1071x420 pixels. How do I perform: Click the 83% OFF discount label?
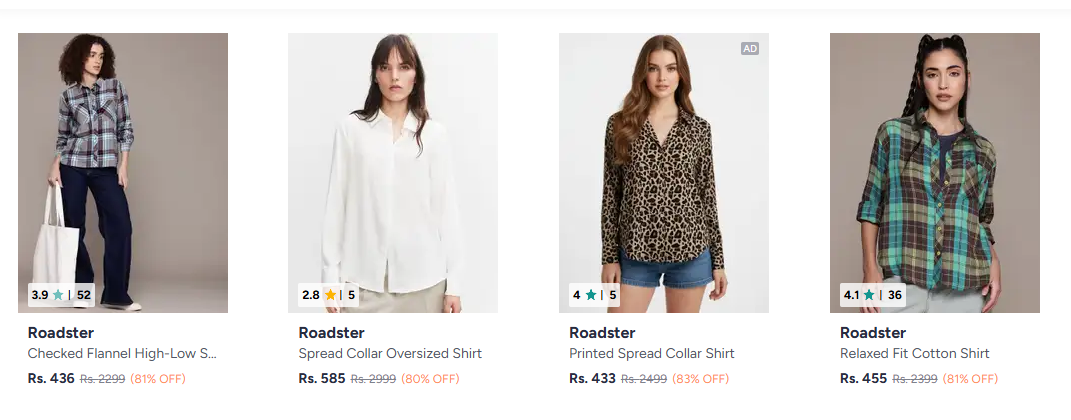tap(701, 380)
